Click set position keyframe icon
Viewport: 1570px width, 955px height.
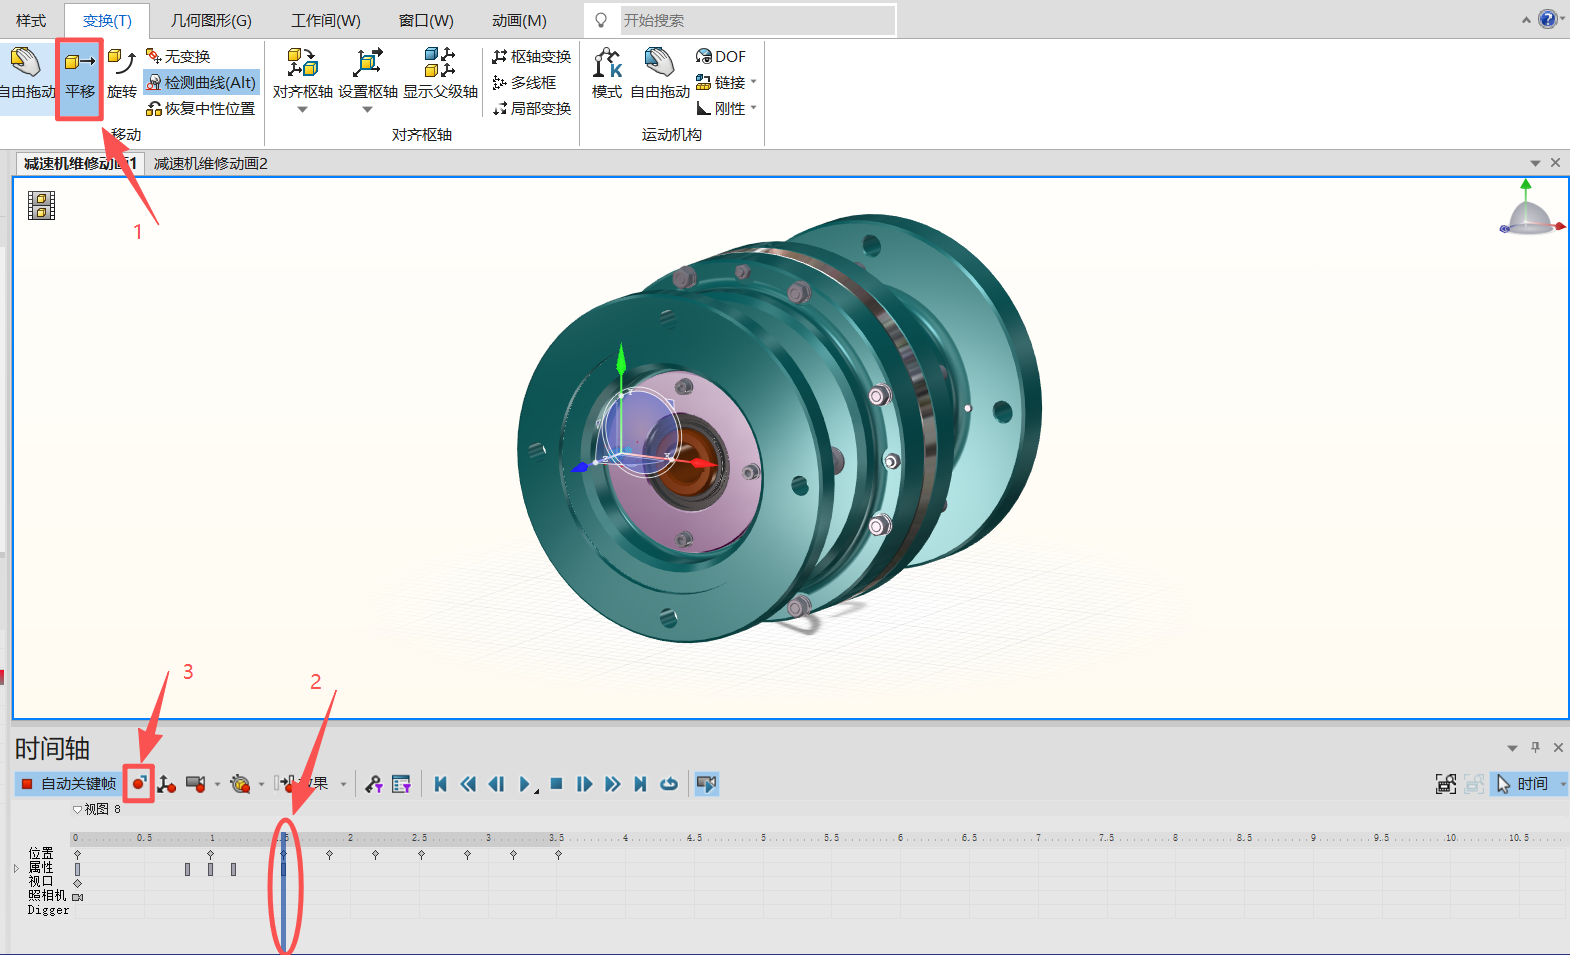166,784
